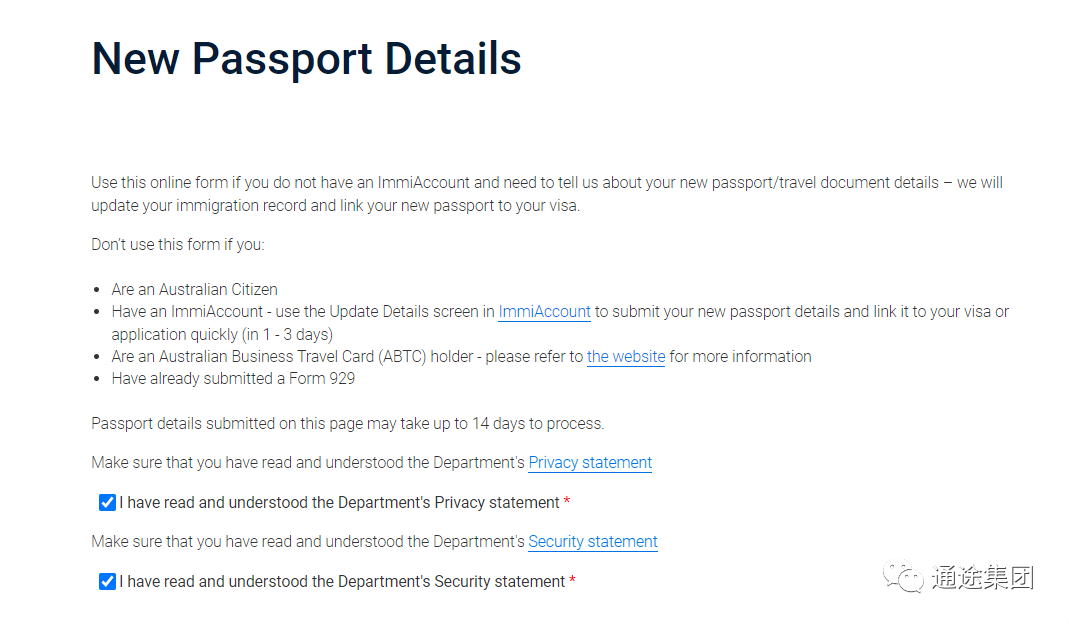This screenshot has width=1069, height=624.
Task: Click the red asterisk after Privacy statement
Action: tap(567, 501)
